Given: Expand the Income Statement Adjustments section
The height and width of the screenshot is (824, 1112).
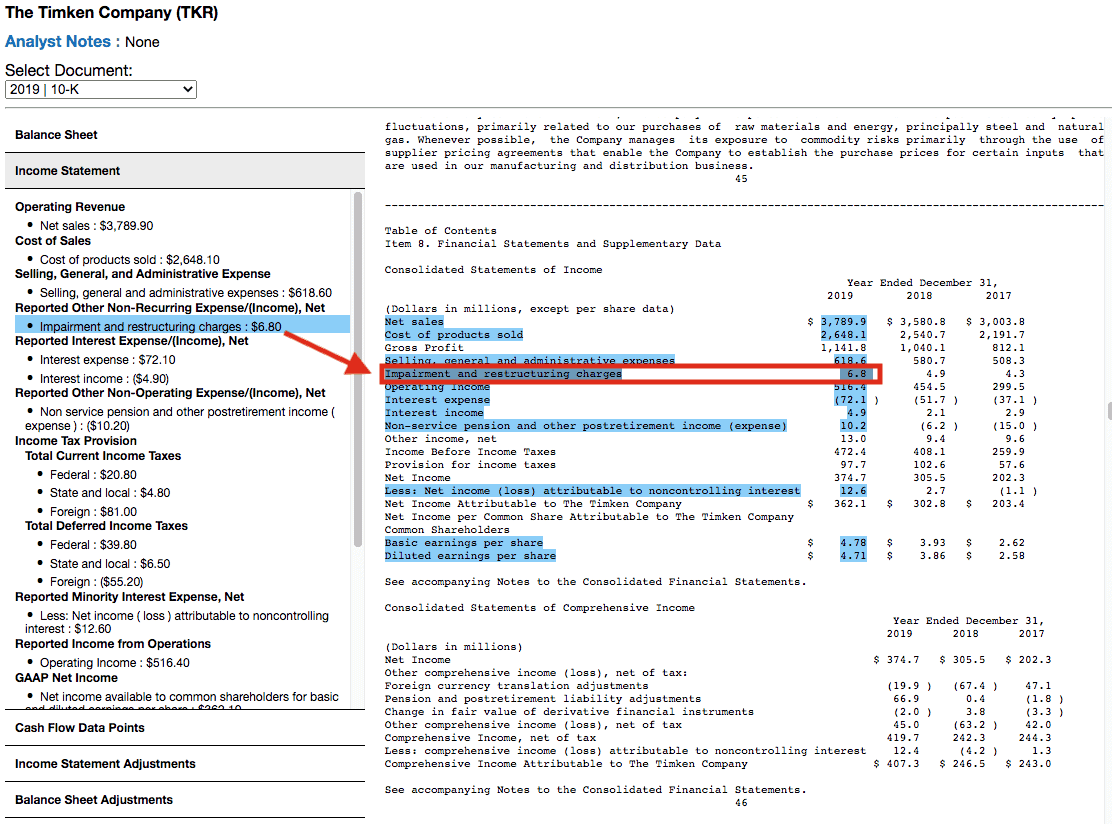Looking at the screenshot, I should click(x=184, y=764).
